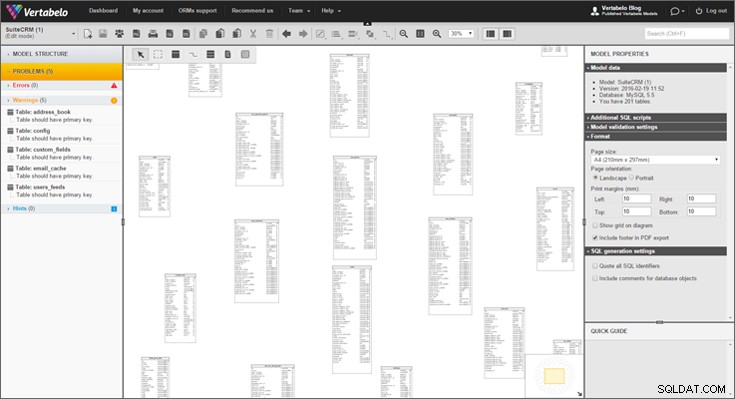Select the add table tool
Viewport: 735px width, 399px height.
click(175, 54)
